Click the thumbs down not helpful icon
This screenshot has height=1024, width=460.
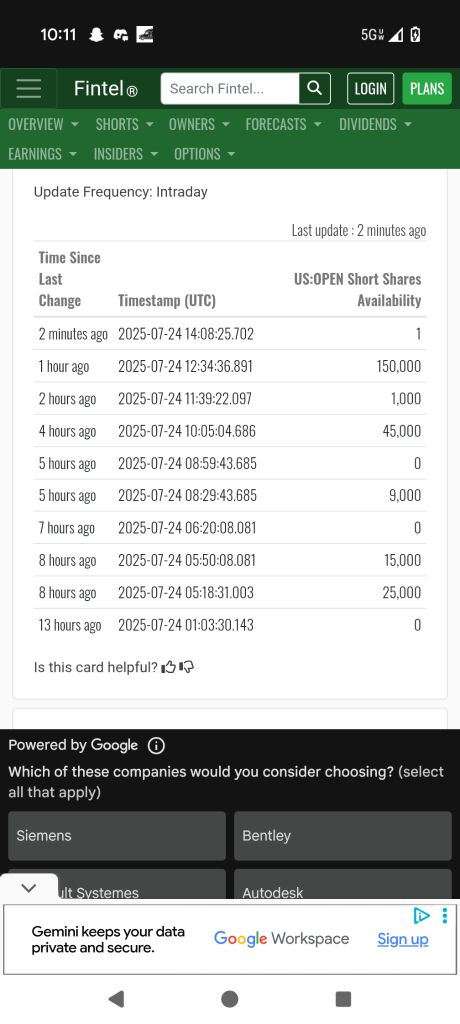tap(187, 667)
